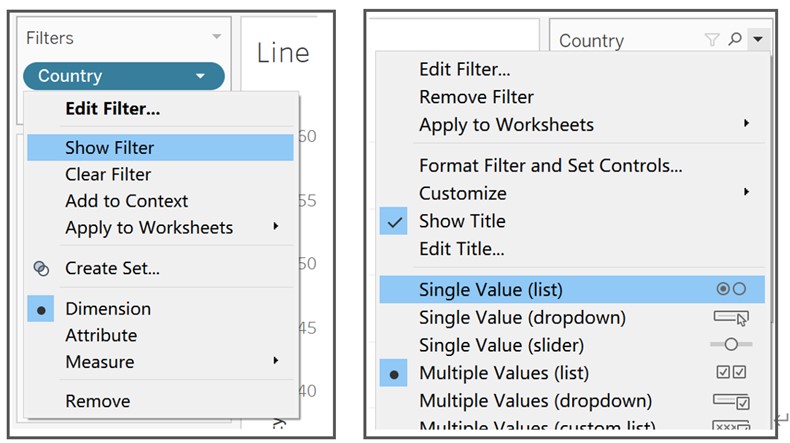The image size is (790, 443).
Task: Expand the Filters shelf dropdown arrow
Action: pyautogui.click(x=215, y=38)
